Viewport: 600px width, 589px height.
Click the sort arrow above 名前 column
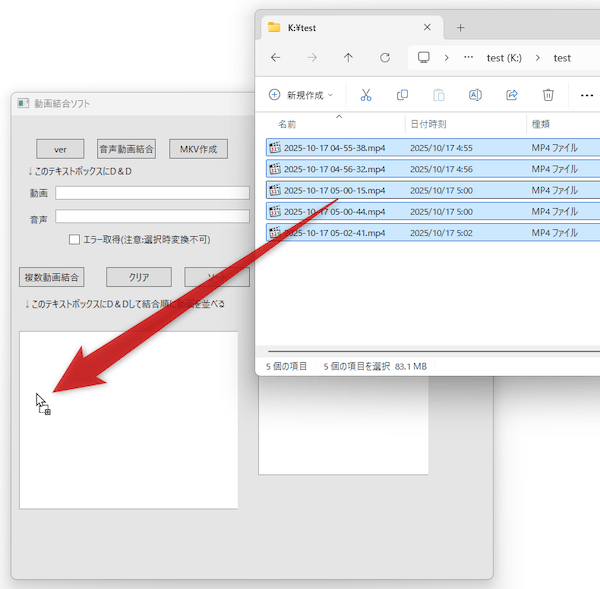click(x=339, y=116)
